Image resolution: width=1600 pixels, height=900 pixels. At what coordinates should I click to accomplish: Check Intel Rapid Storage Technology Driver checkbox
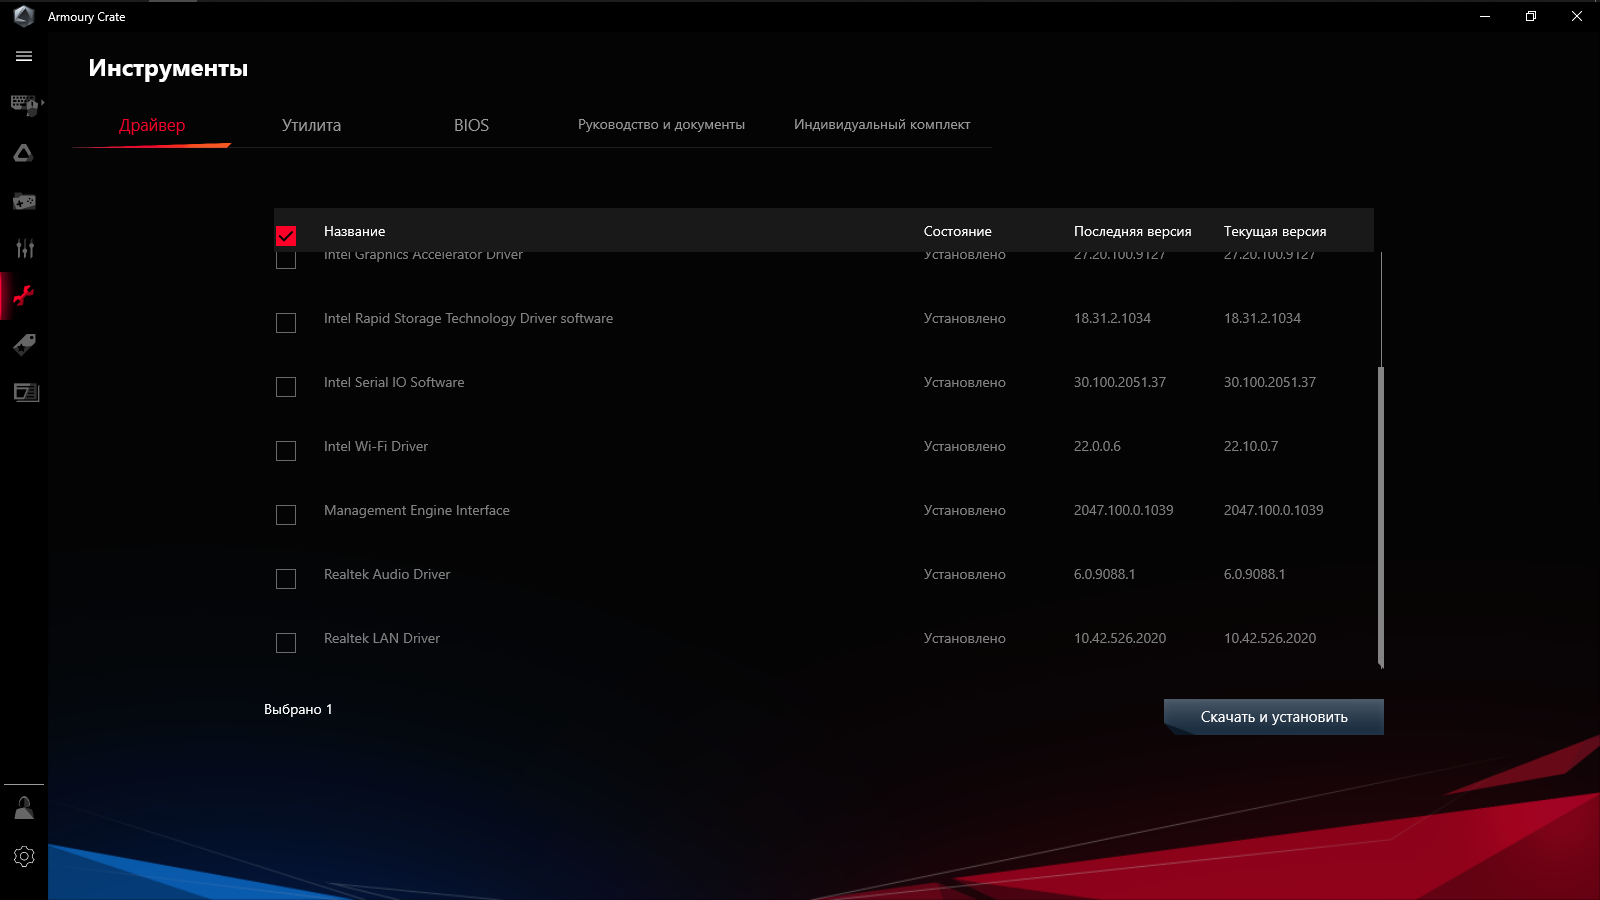click(x=286, y=323)
